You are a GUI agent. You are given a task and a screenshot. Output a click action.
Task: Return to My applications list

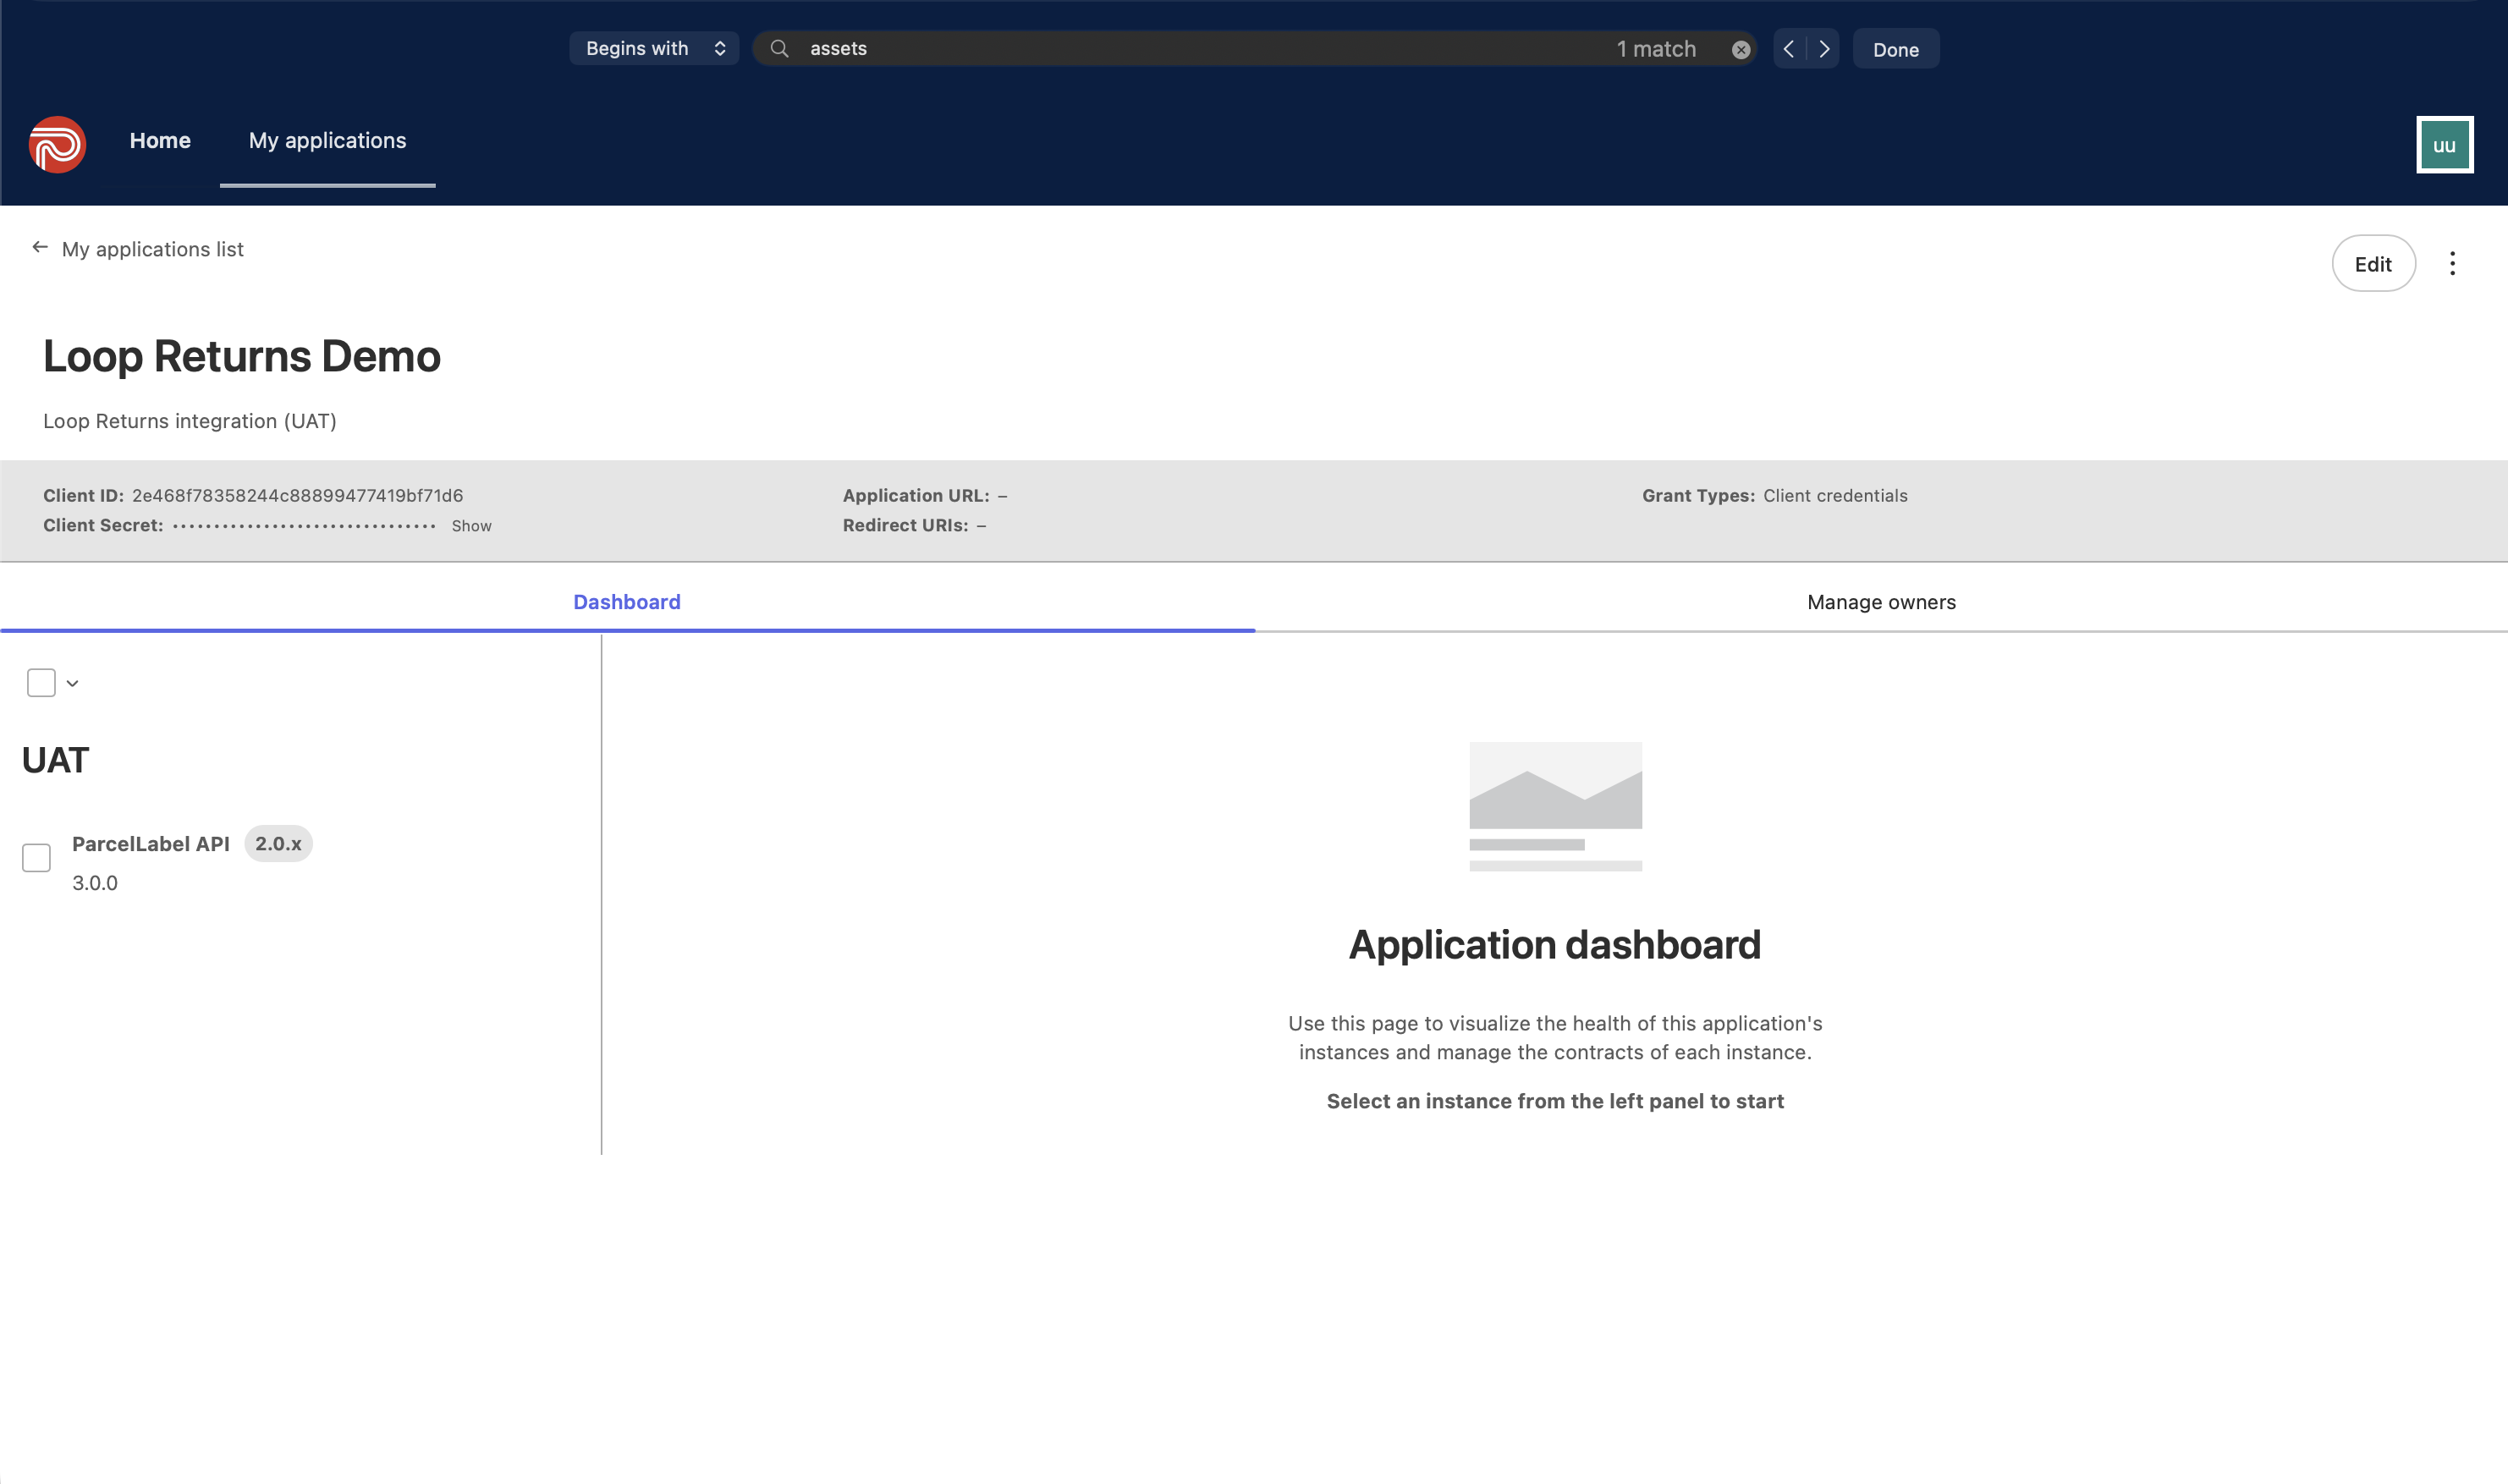coord(152,249)
